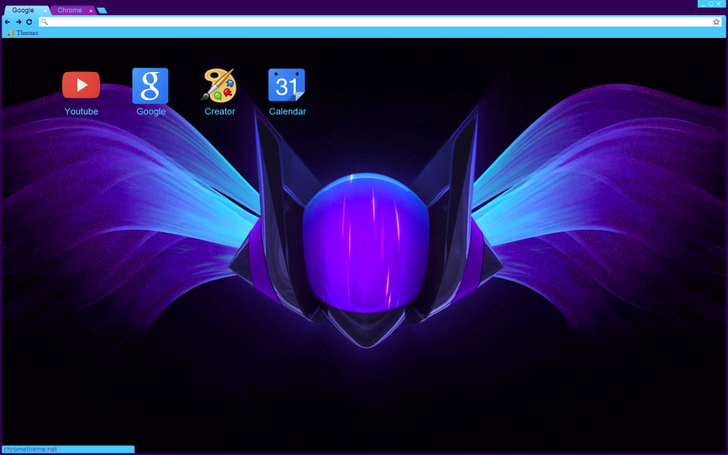Viewport: 728px width, 455px height.
Task: Open a new tab with the new-tab button
Action: tap(102, 10)
